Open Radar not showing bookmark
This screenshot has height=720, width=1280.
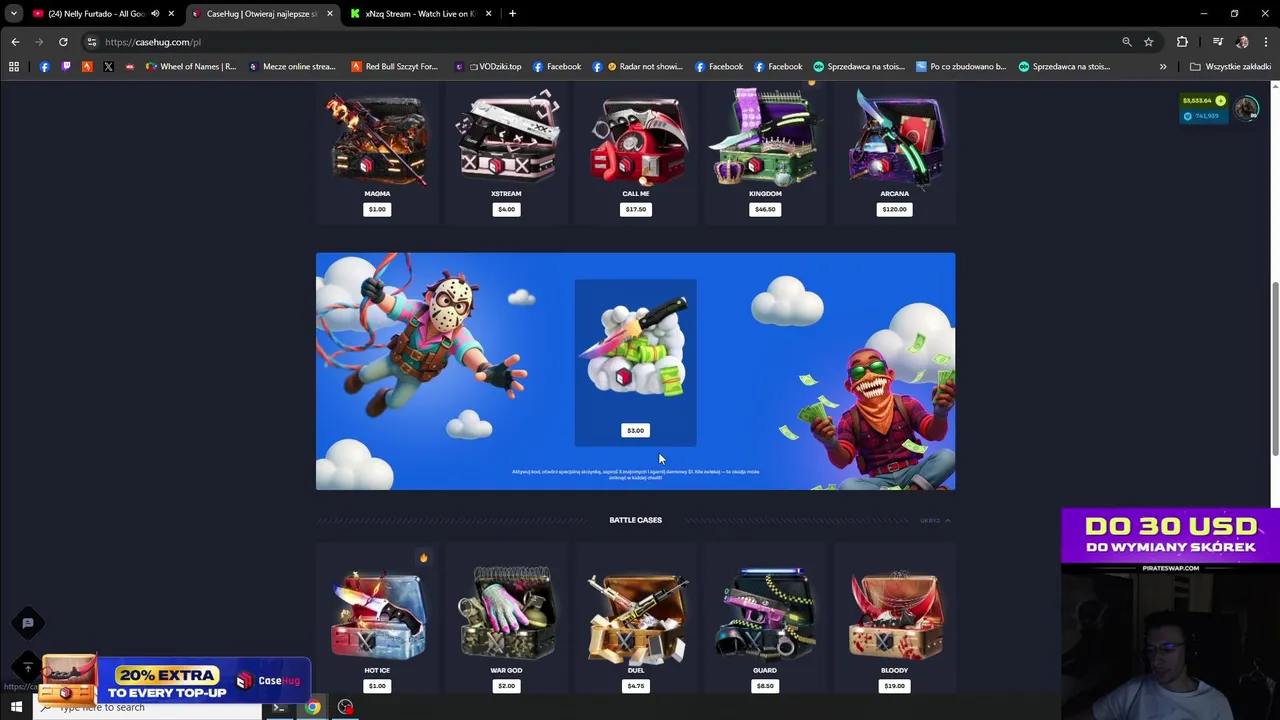(x=637, y=67)
